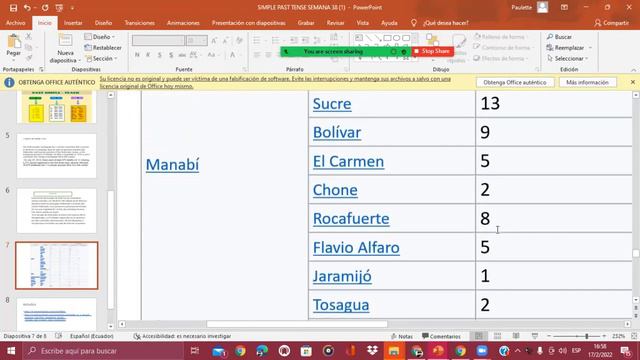
Task: Decrease font size icon
Action: [226, 40]
